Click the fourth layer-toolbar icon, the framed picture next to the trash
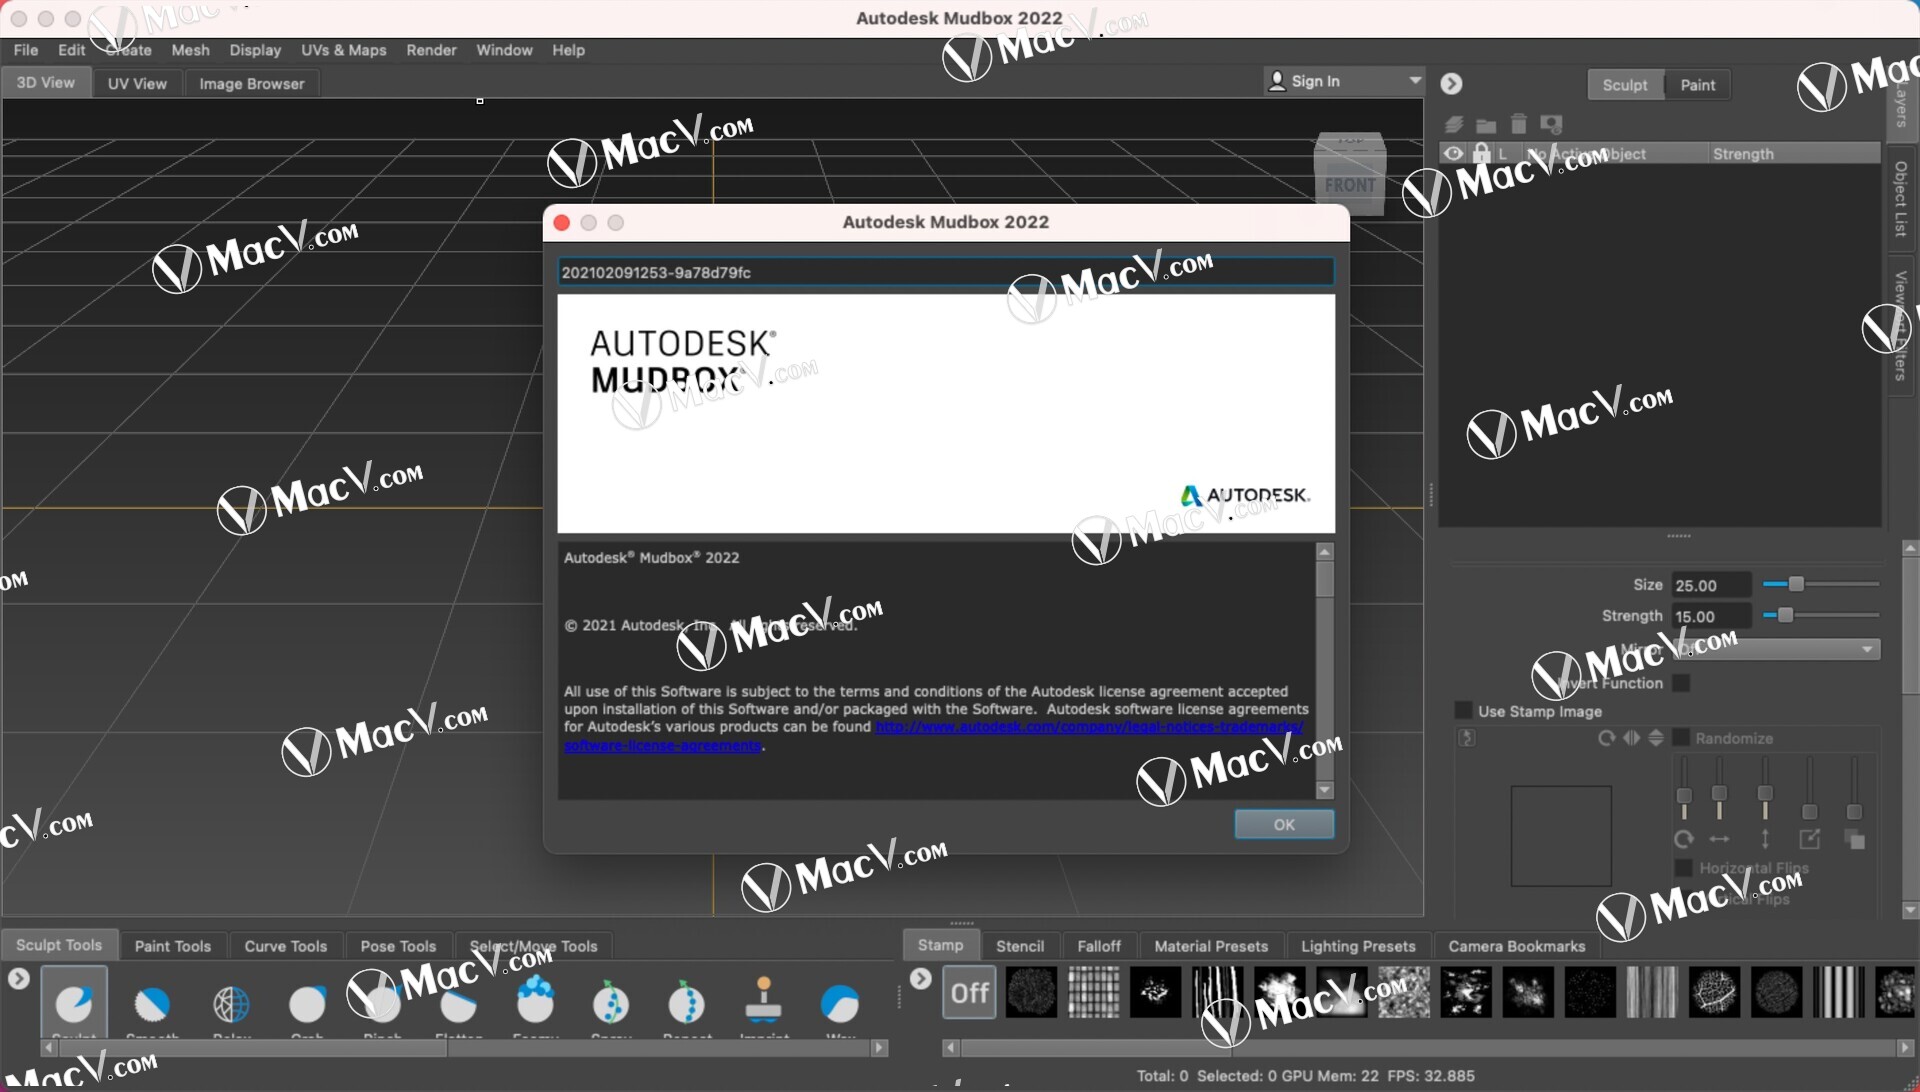Screen dimensions: 1920x1092 [1551, 124]
